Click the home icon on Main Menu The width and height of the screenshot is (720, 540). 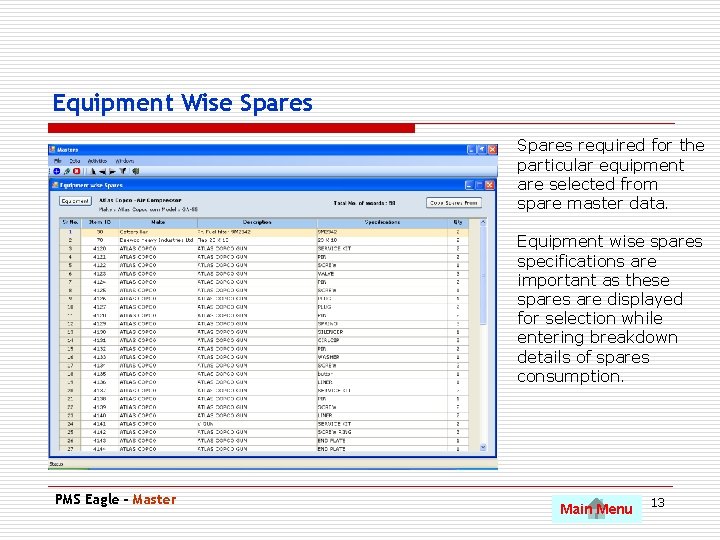tap(596, 508)
